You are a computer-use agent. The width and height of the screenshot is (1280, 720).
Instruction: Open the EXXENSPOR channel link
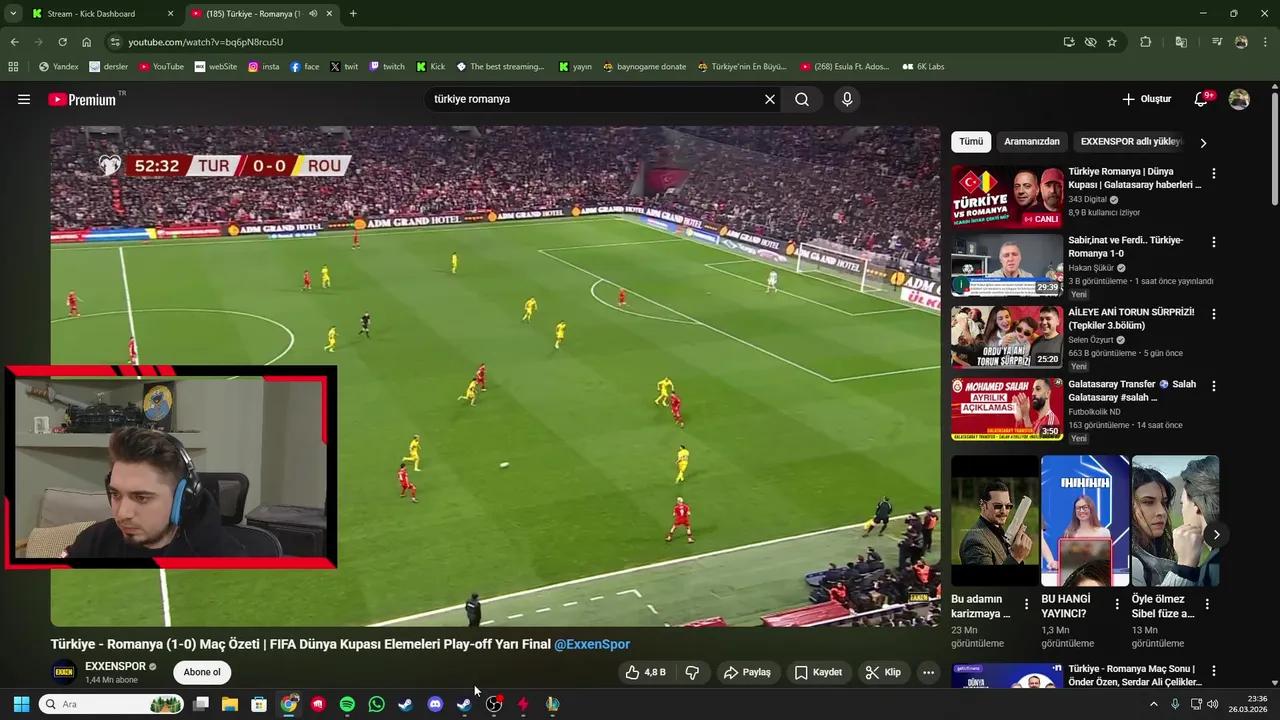pos(115,666)
